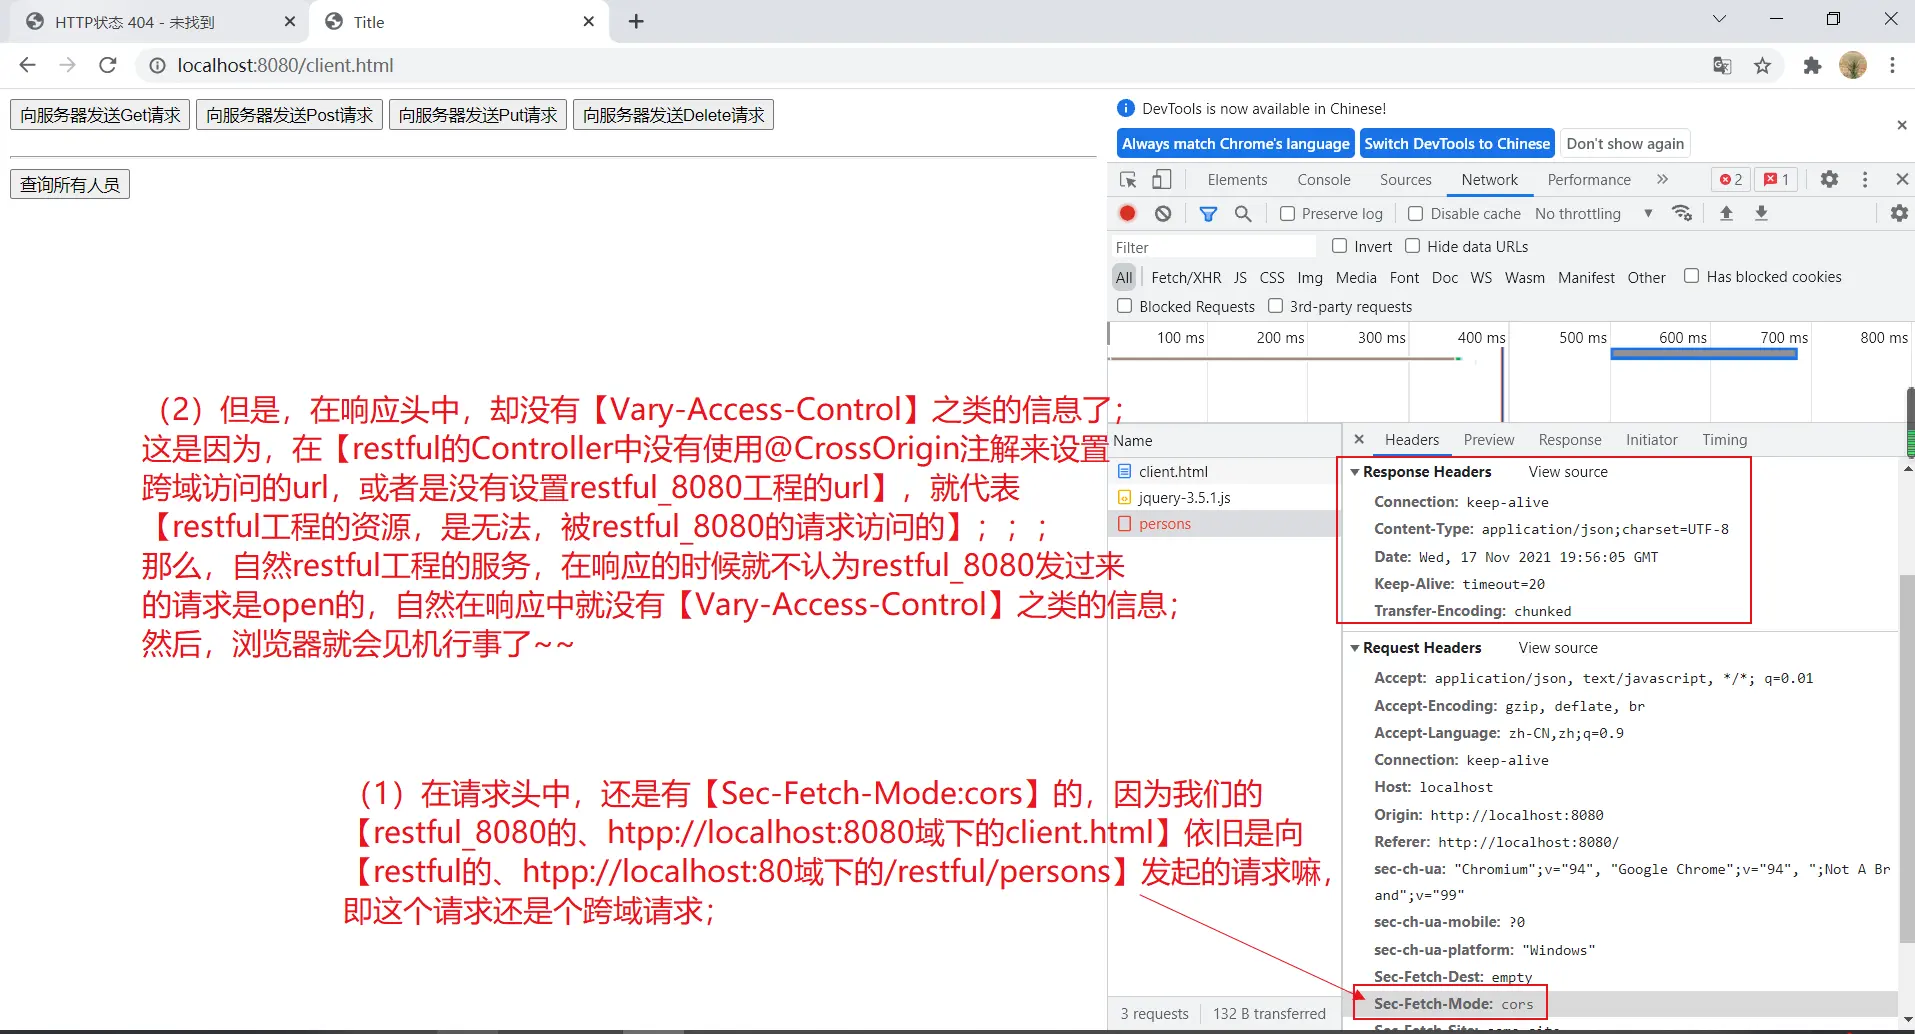Collapse the Response Headers section

1355,472
